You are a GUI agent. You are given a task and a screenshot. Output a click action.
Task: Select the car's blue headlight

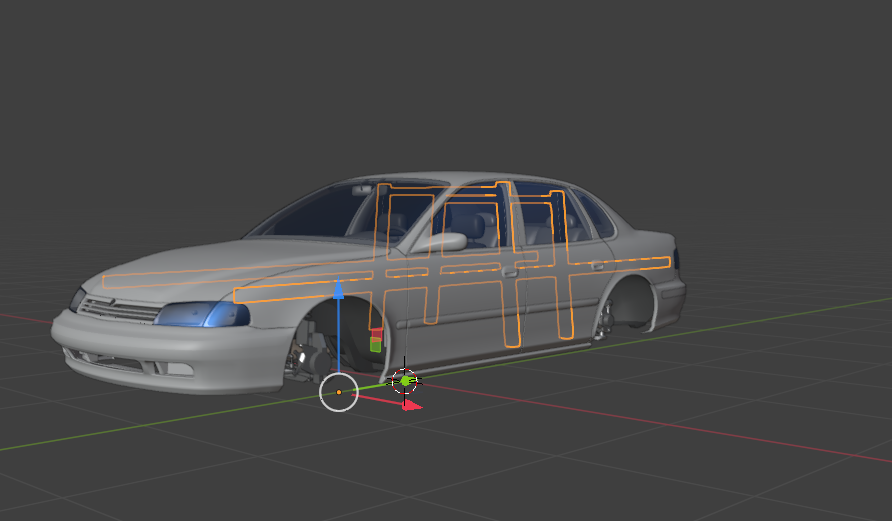[x=202, y=314]
